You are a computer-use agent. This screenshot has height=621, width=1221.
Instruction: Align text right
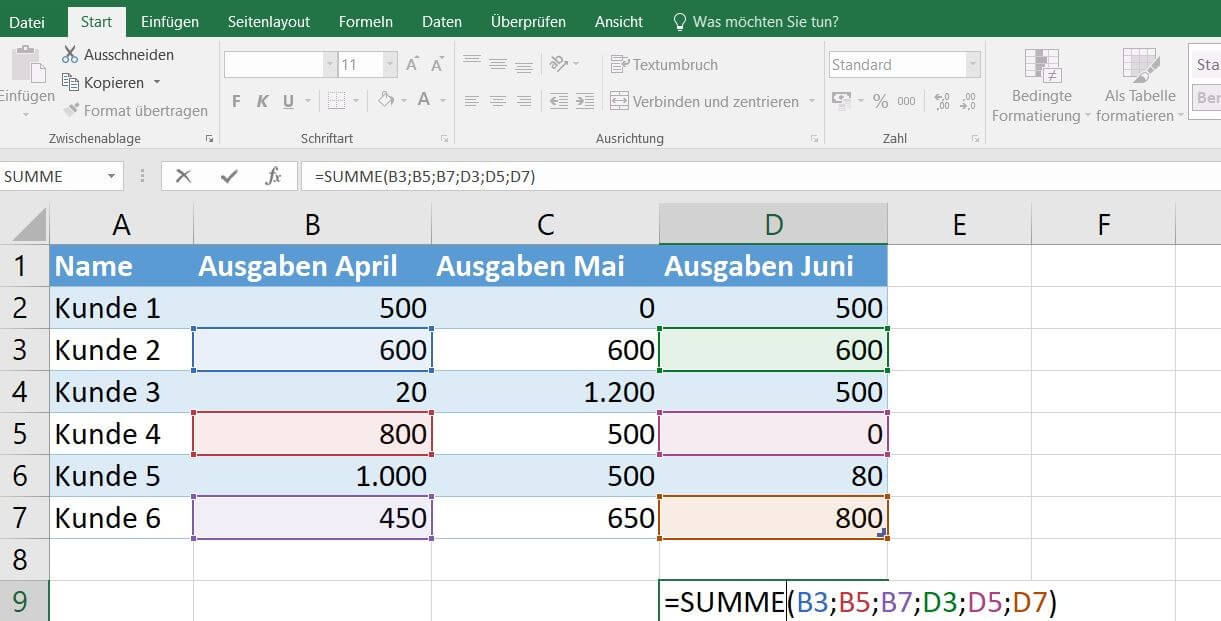coord(524,101)
